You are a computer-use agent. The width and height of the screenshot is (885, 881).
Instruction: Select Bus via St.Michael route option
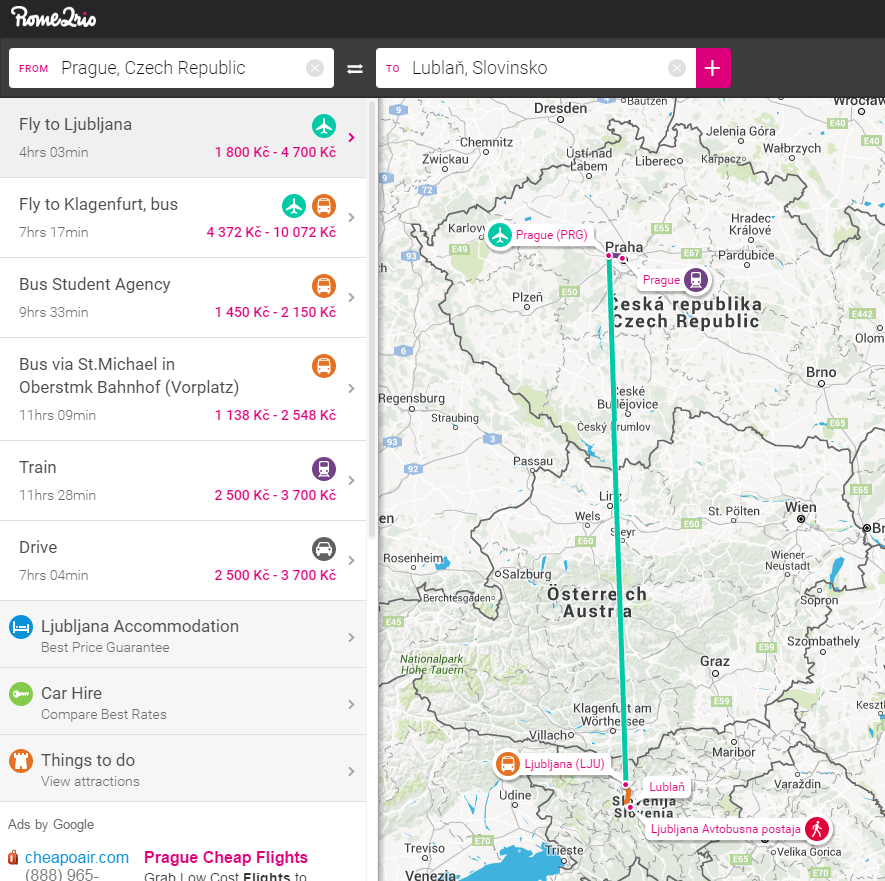(150, 388)
